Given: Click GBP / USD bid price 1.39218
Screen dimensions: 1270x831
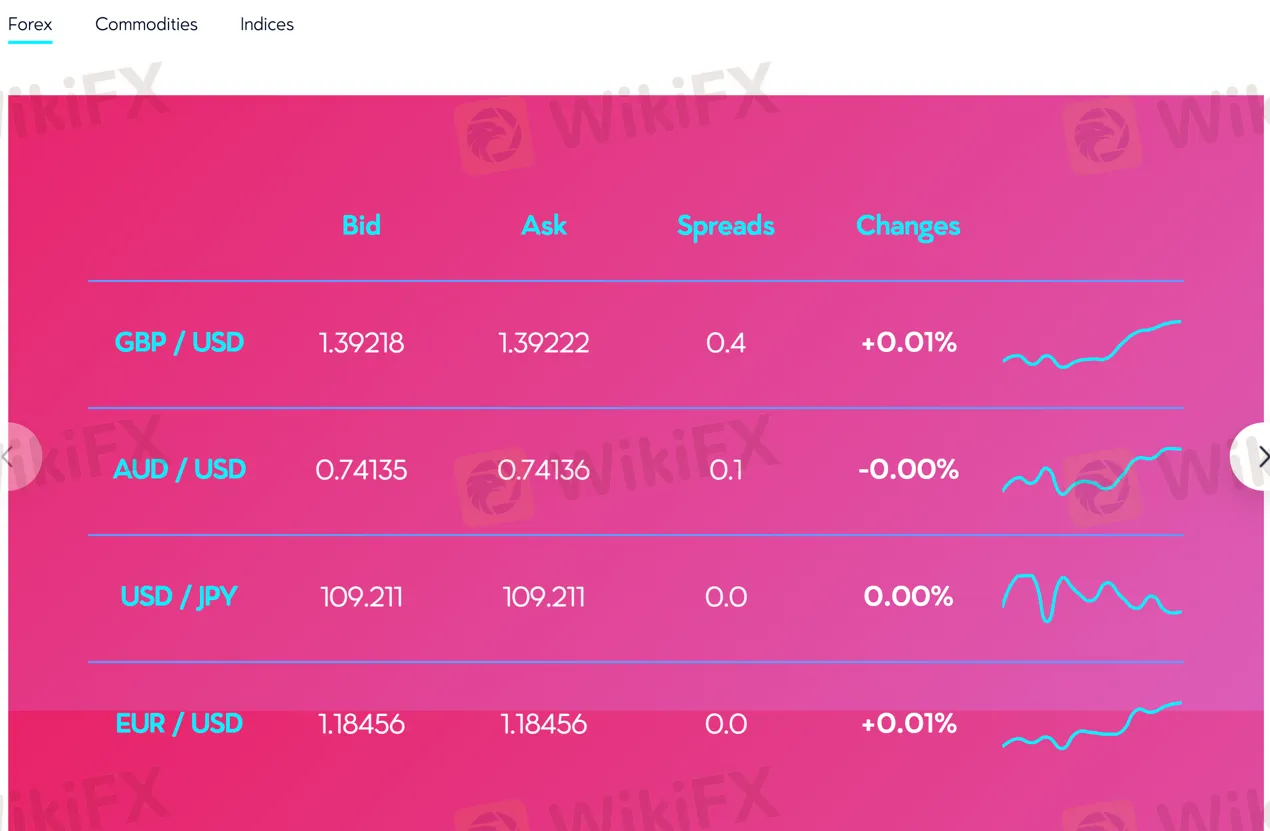Looking at the screenshot, I should point(361,343).
